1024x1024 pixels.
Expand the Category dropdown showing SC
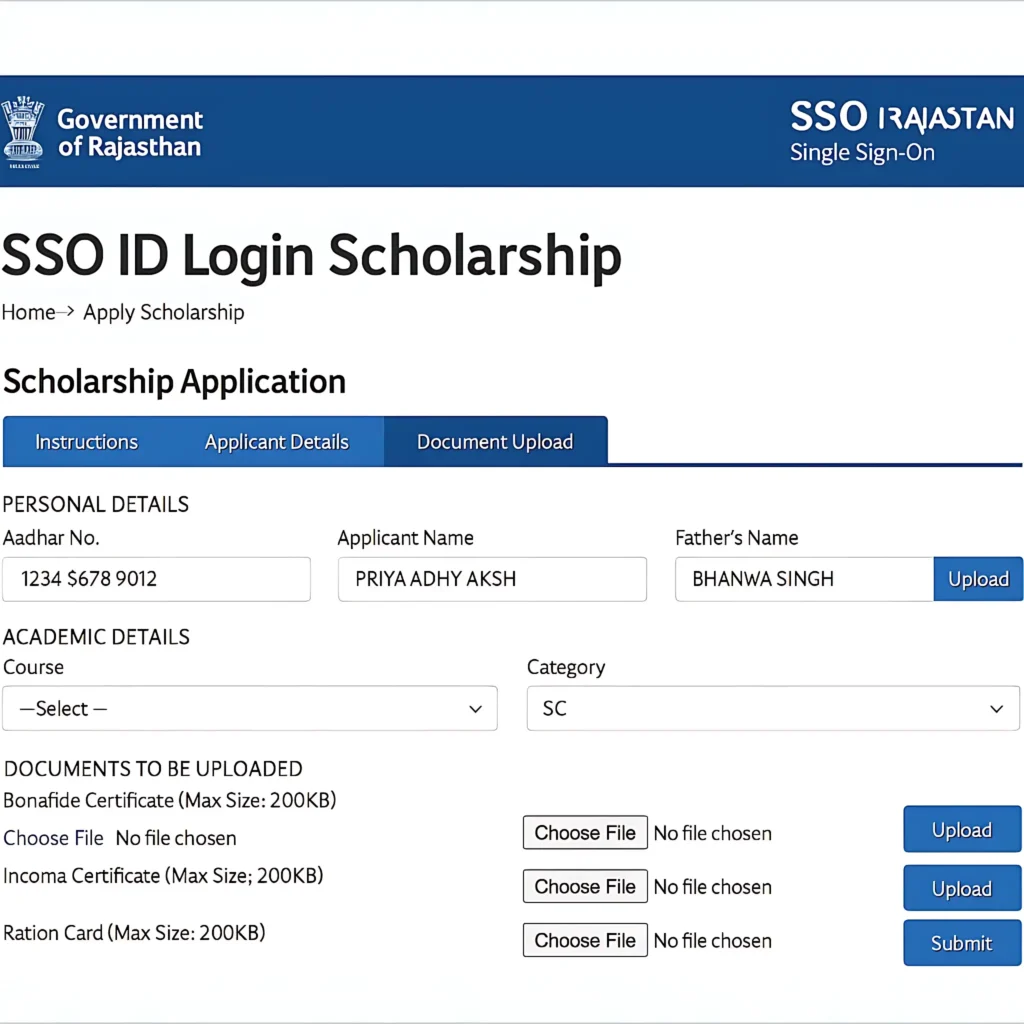[773, 709]
